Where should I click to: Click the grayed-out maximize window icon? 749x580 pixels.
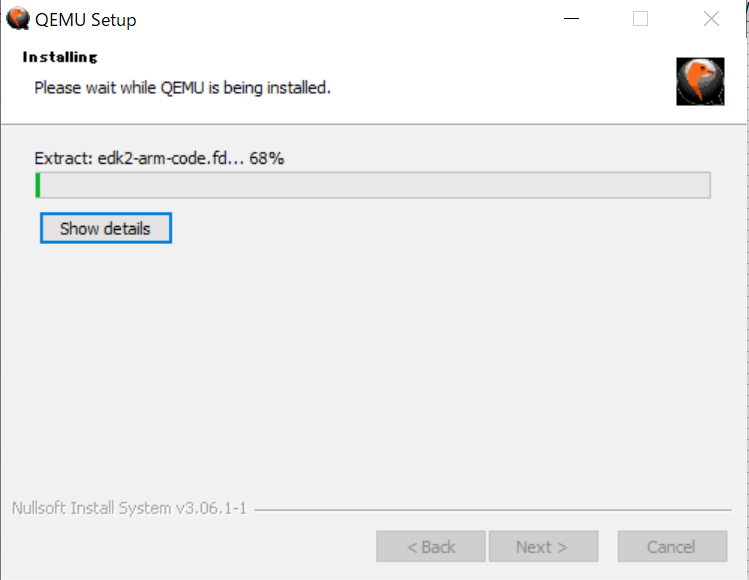pos(640,19)
